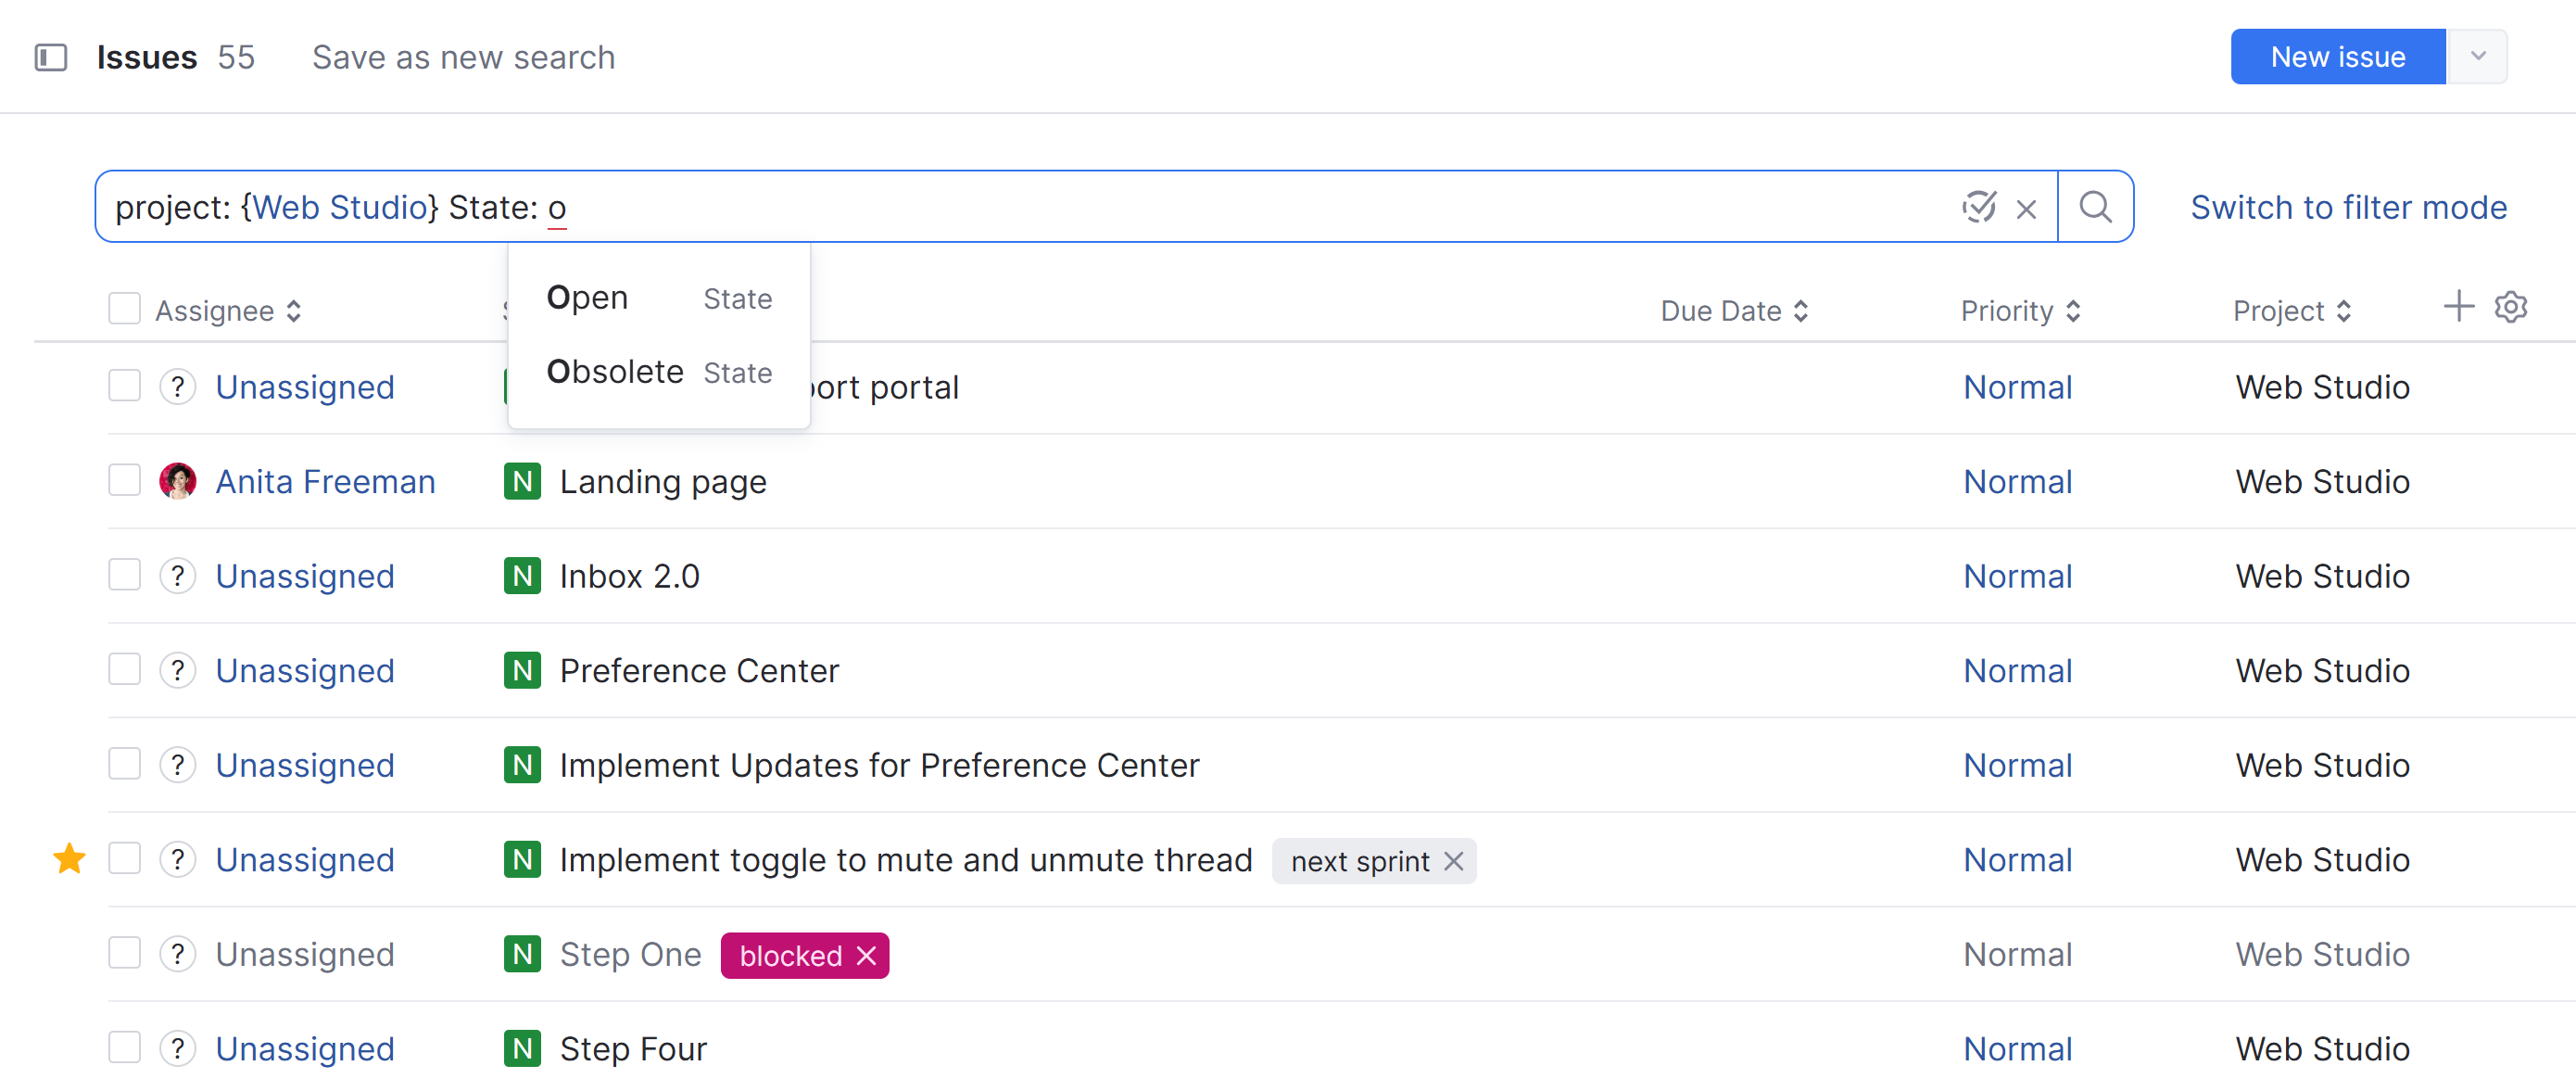Click Anita Freeman's avatar
The image size is (2576, 1091).
[x=178, y=481]
